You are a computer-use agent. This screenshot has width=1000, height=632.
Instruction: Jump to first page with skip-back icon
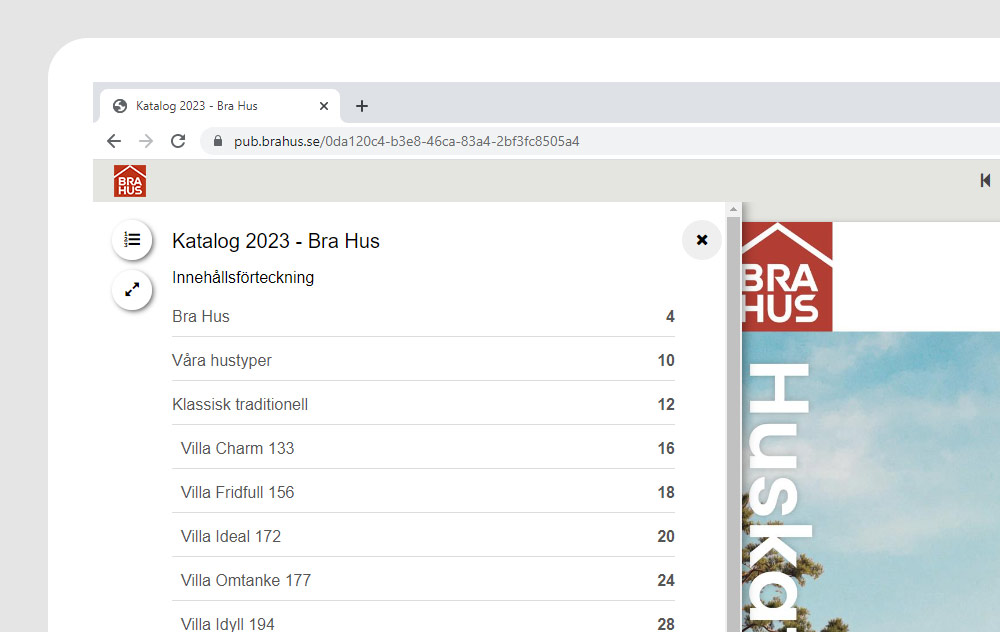tap(985, 180)
